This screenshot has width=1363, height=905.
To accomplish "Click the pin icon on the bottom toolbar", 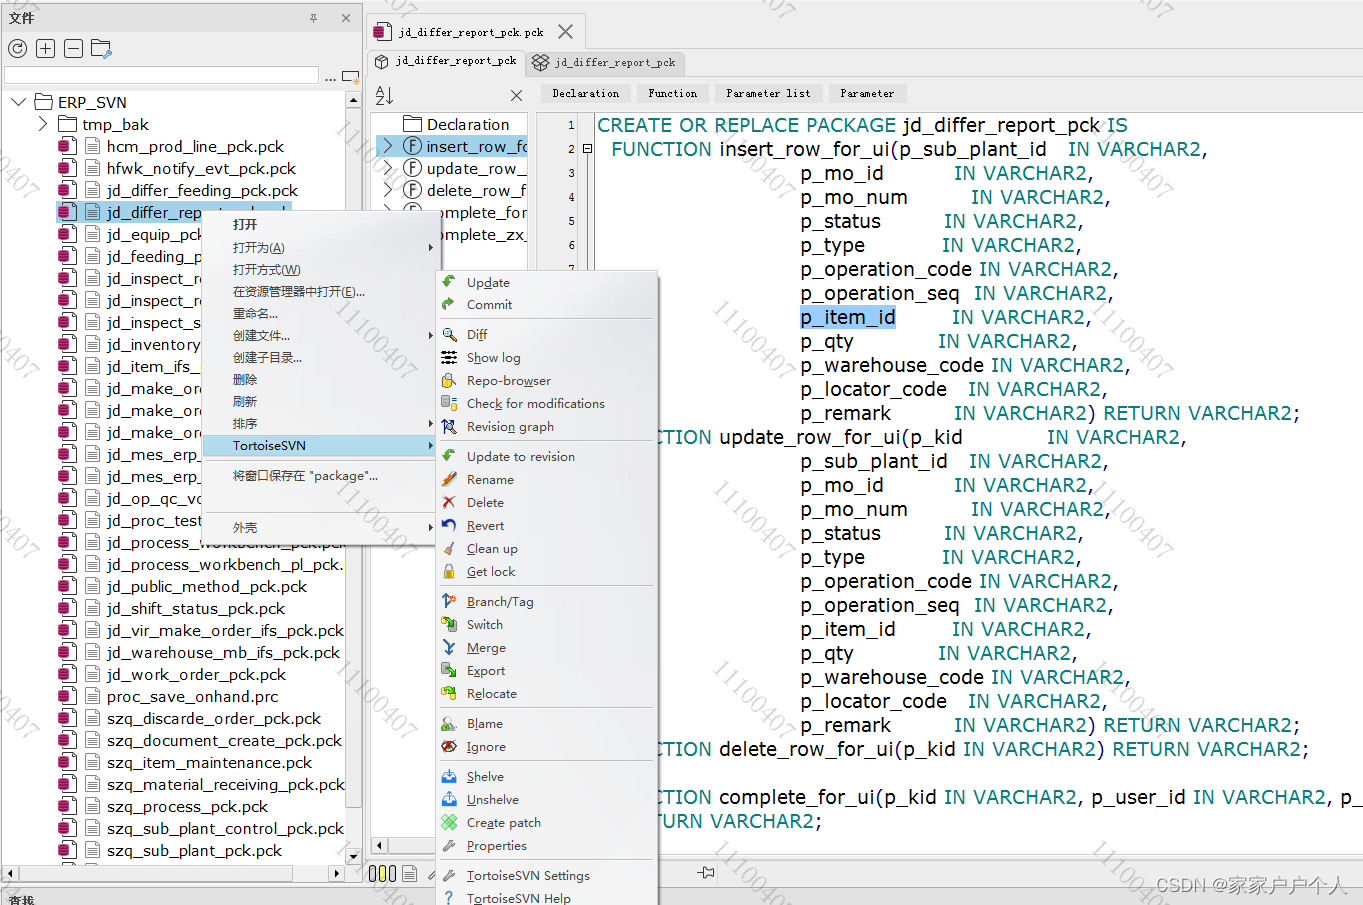I will click(705, 872).
